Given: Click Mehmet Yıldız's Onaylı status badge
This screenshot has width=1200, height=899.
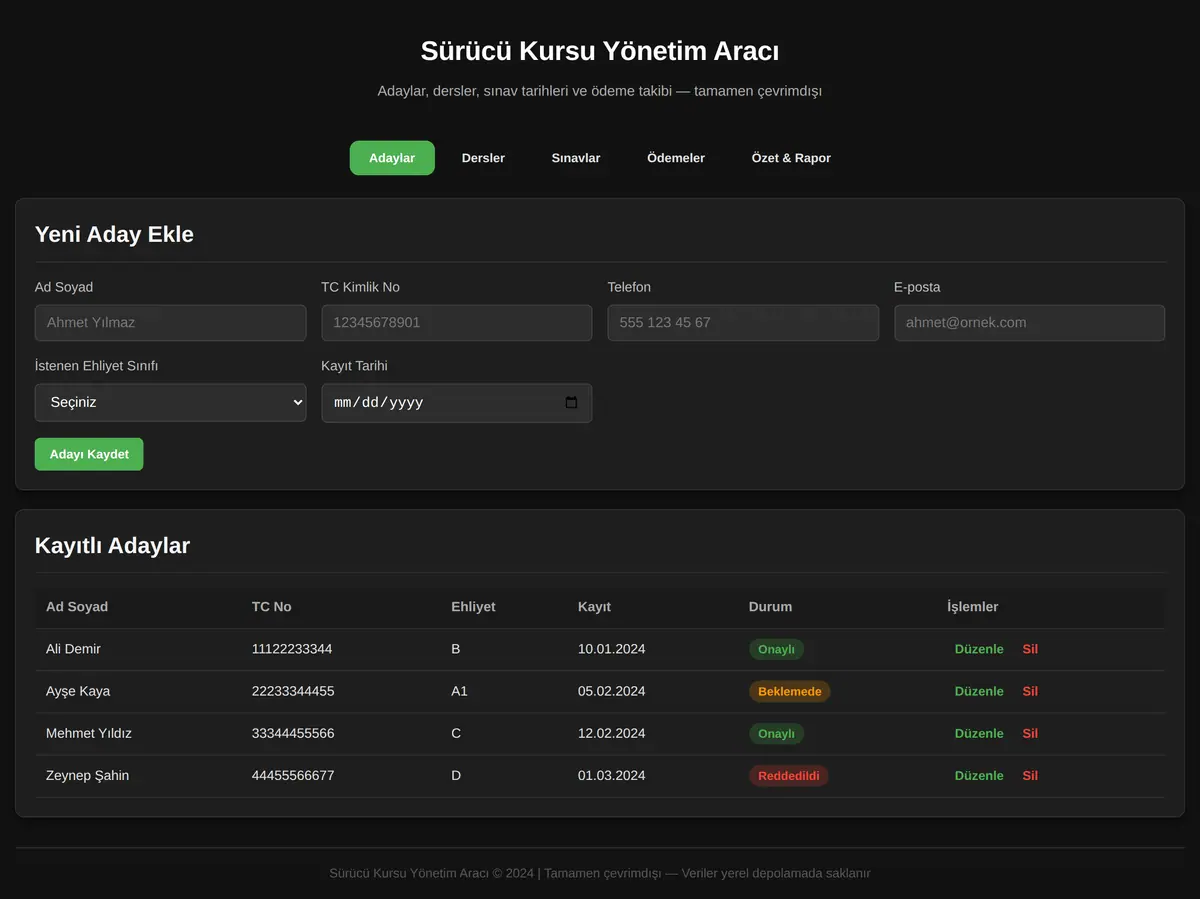Looking at the screenshot, I should pos(776,733).
